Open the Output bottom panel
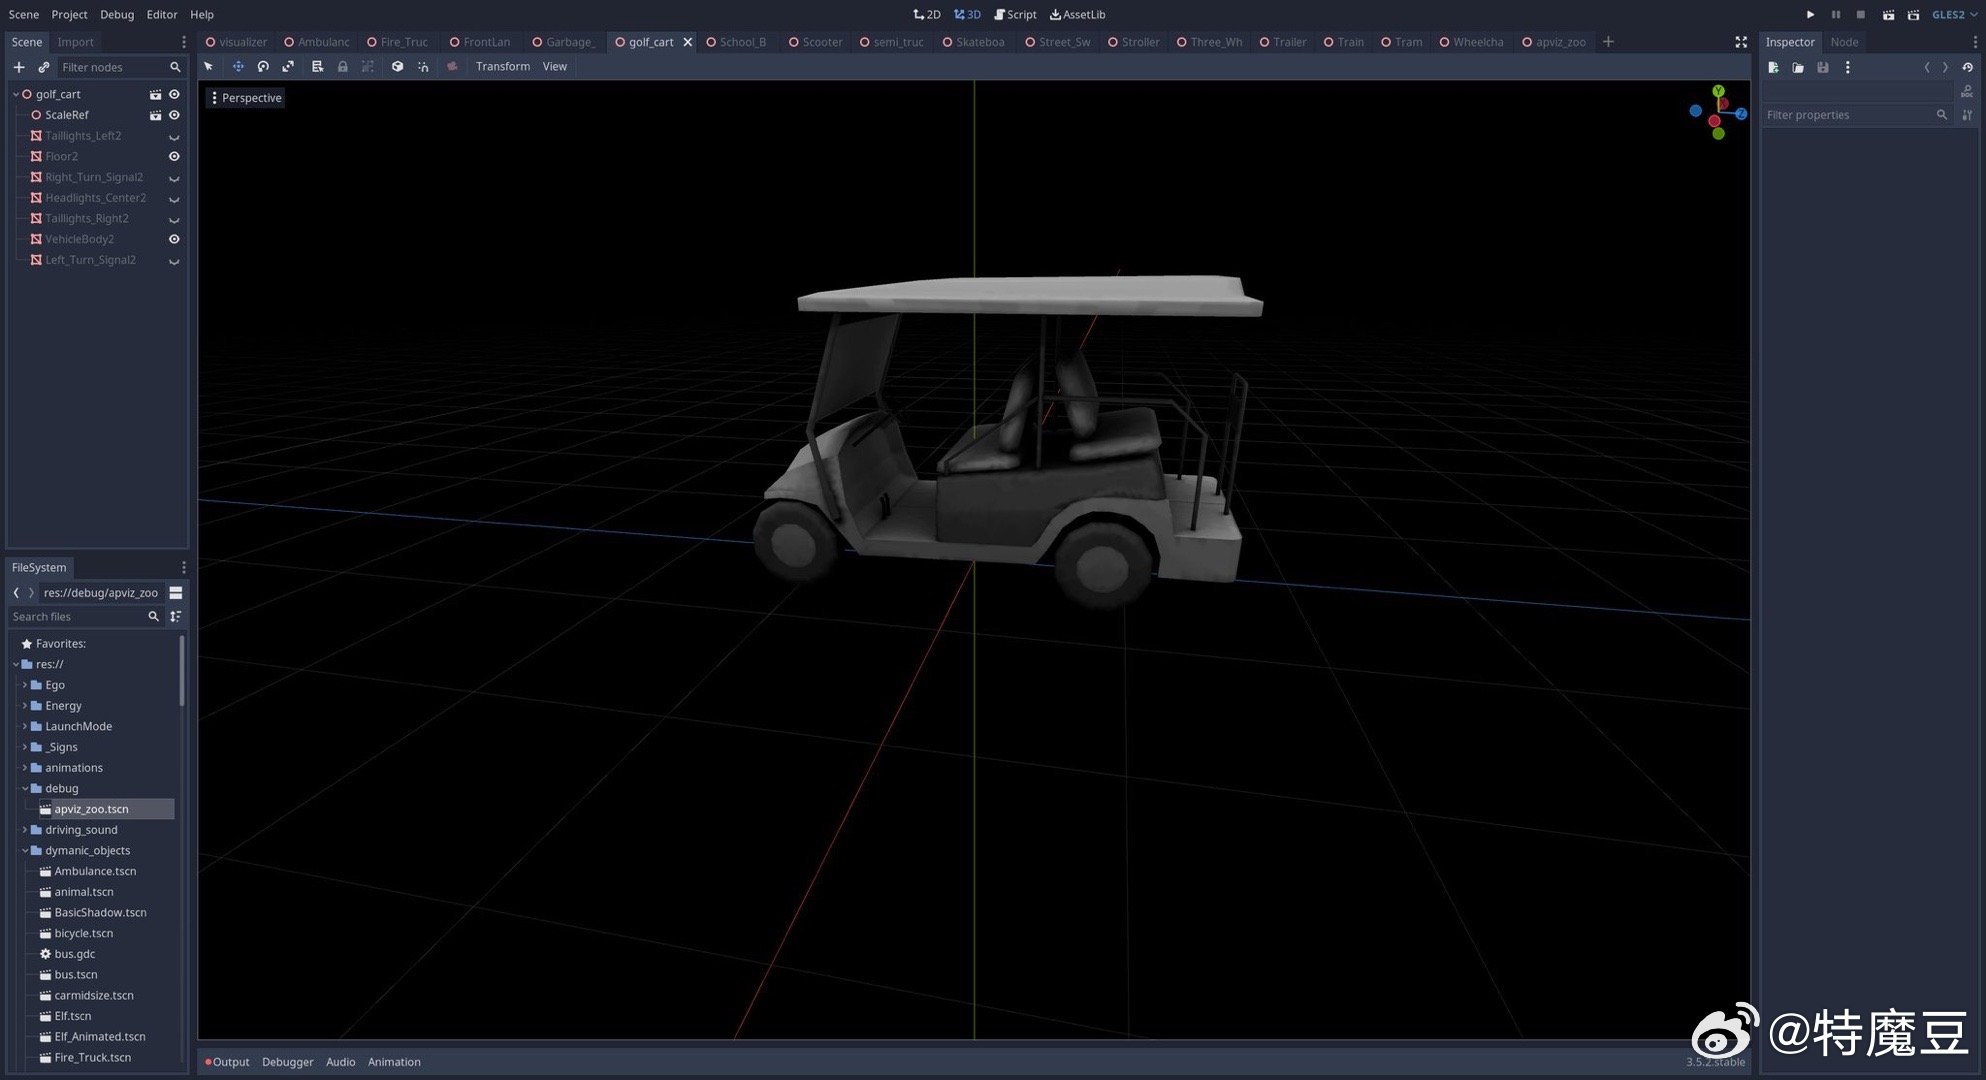1986x1080 pixels. coord(229,1062)
